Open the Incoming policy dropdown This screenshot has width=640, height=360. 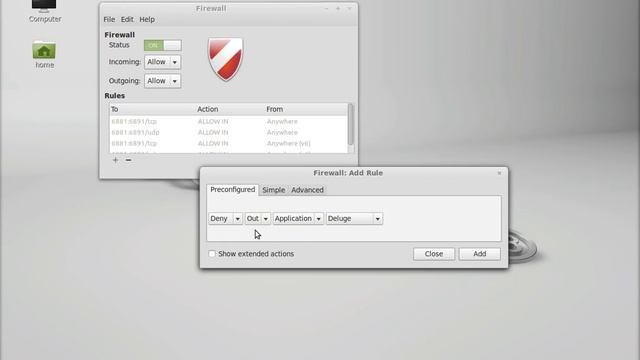(x=162, y=62)
